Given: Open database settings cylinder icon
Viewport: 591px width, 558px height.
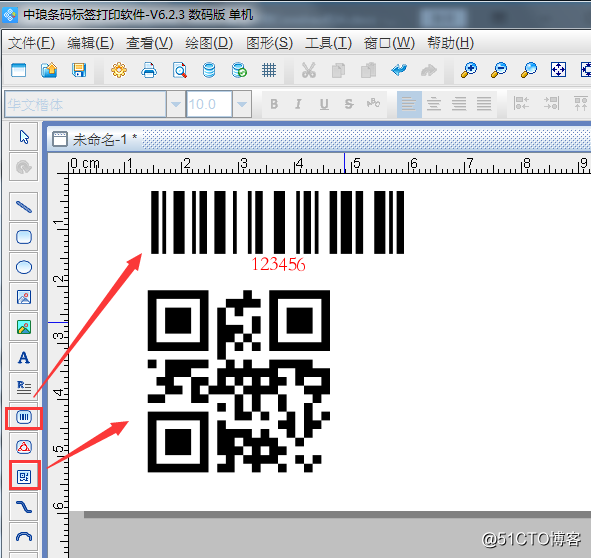Looking at the screenshot, I should click(209, 70).
